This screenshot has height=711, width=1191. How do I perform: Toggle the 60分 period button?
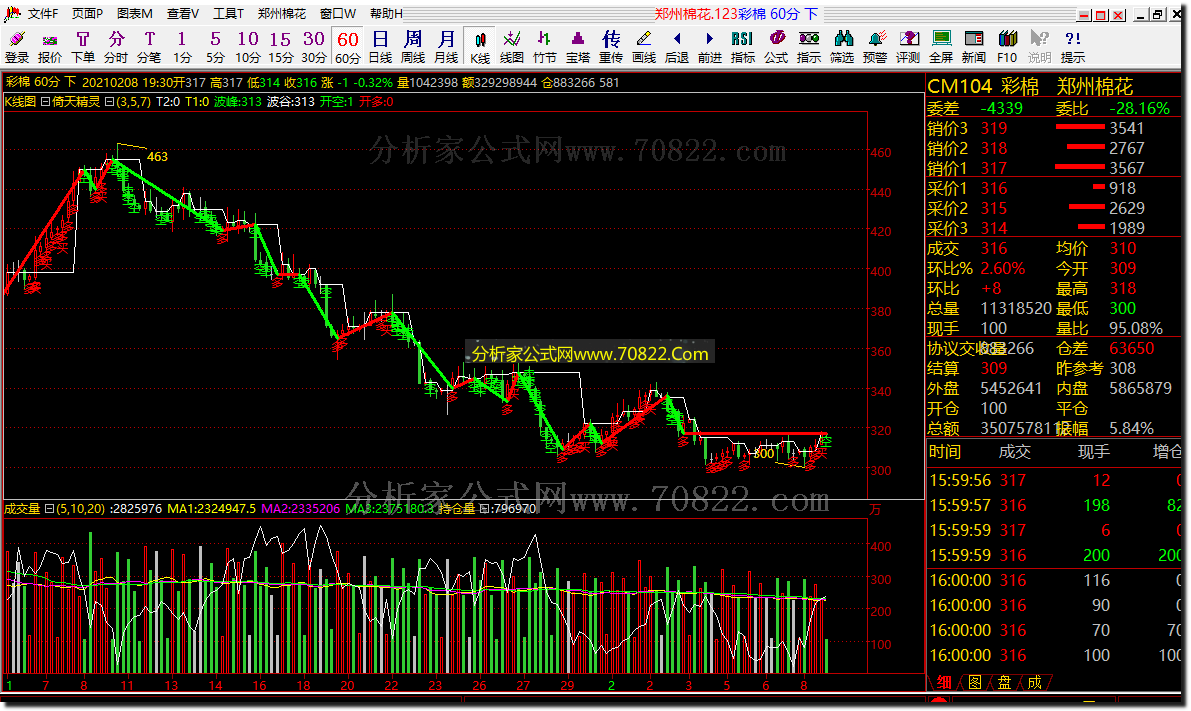pyautogui.click(x=347, y=47)
